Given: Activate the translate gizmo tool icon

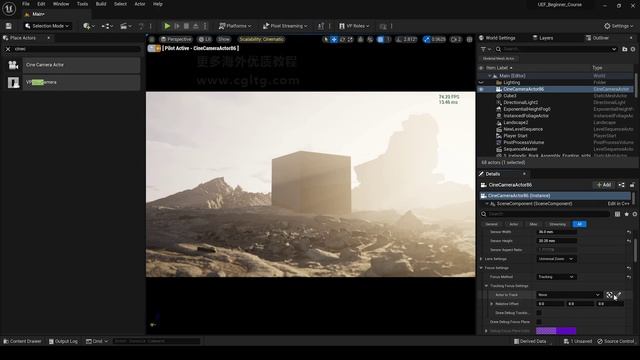Looking at the screenshot, I should [334, 40].
